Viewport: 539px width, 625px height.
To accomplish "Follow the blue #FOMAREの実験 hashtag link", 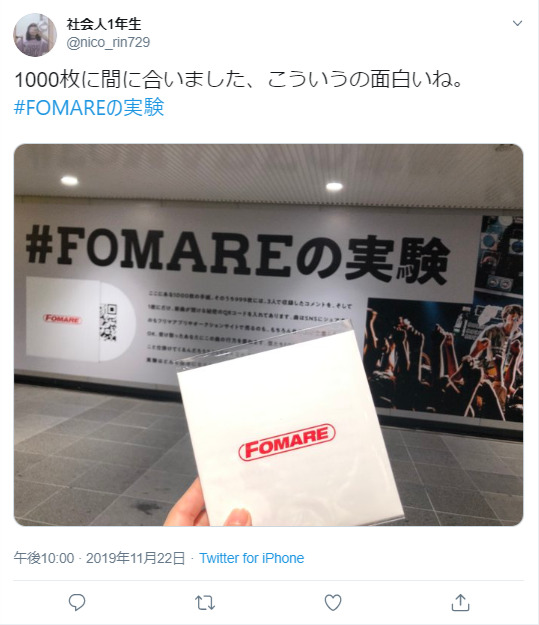I will (89, 107).
